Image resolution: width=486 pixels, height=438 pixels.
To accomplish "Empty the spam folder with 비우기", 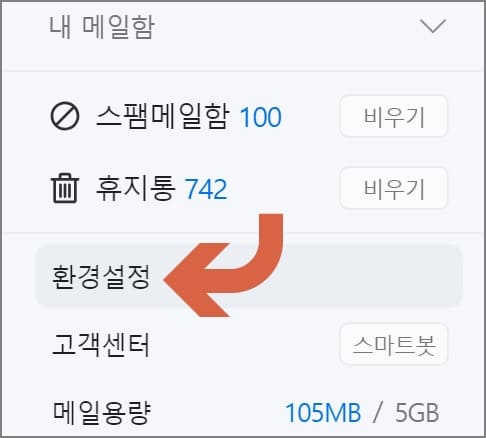I will pyautogui.click(x=394, y=116).
